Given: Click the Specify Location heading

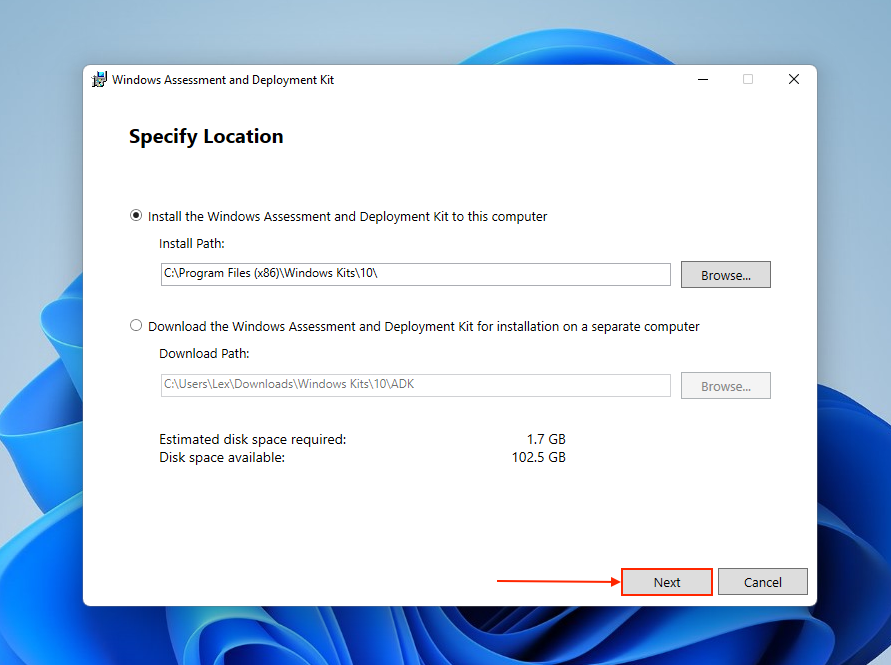Looking at the screenshot, I should coord(206,136).
